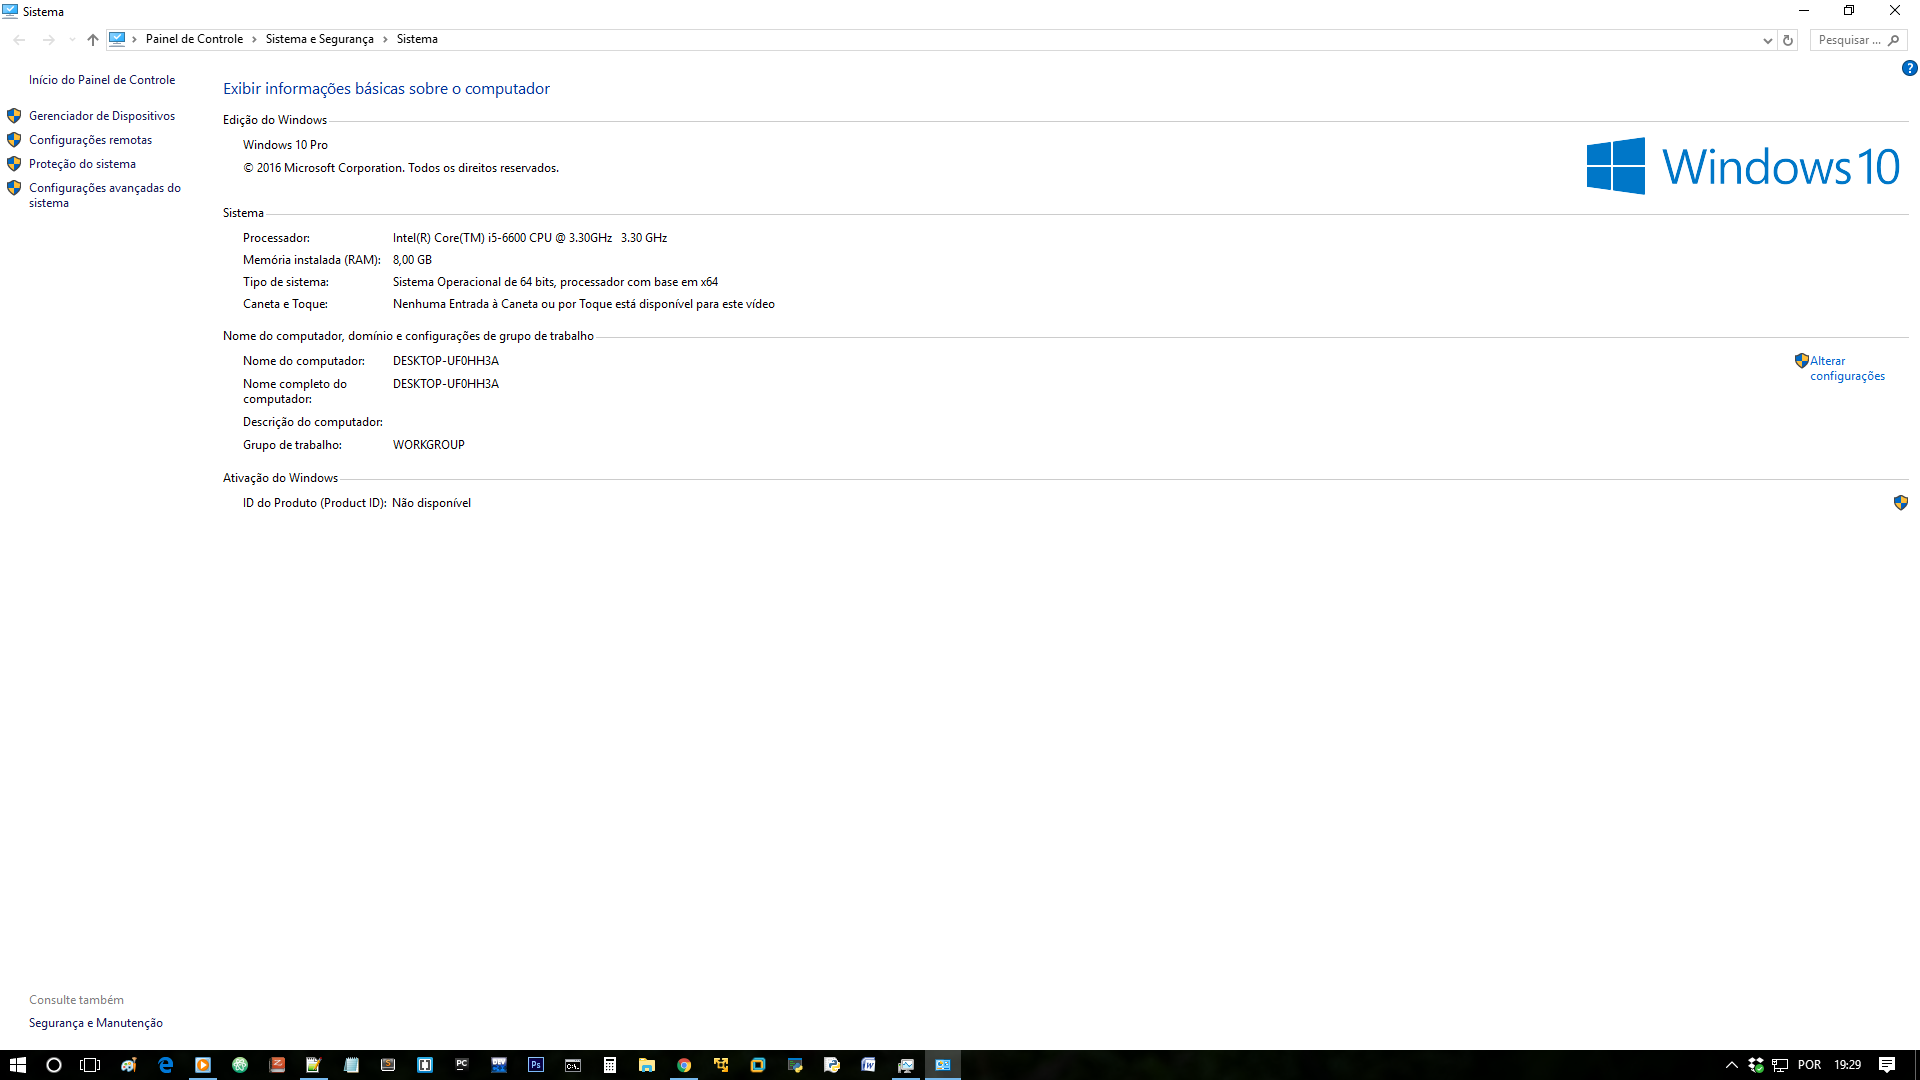Image resolution: width=1920 pixels, height=1080 pixels.
Task: Open Task View in taskbar
Action: coord(90,1065)
